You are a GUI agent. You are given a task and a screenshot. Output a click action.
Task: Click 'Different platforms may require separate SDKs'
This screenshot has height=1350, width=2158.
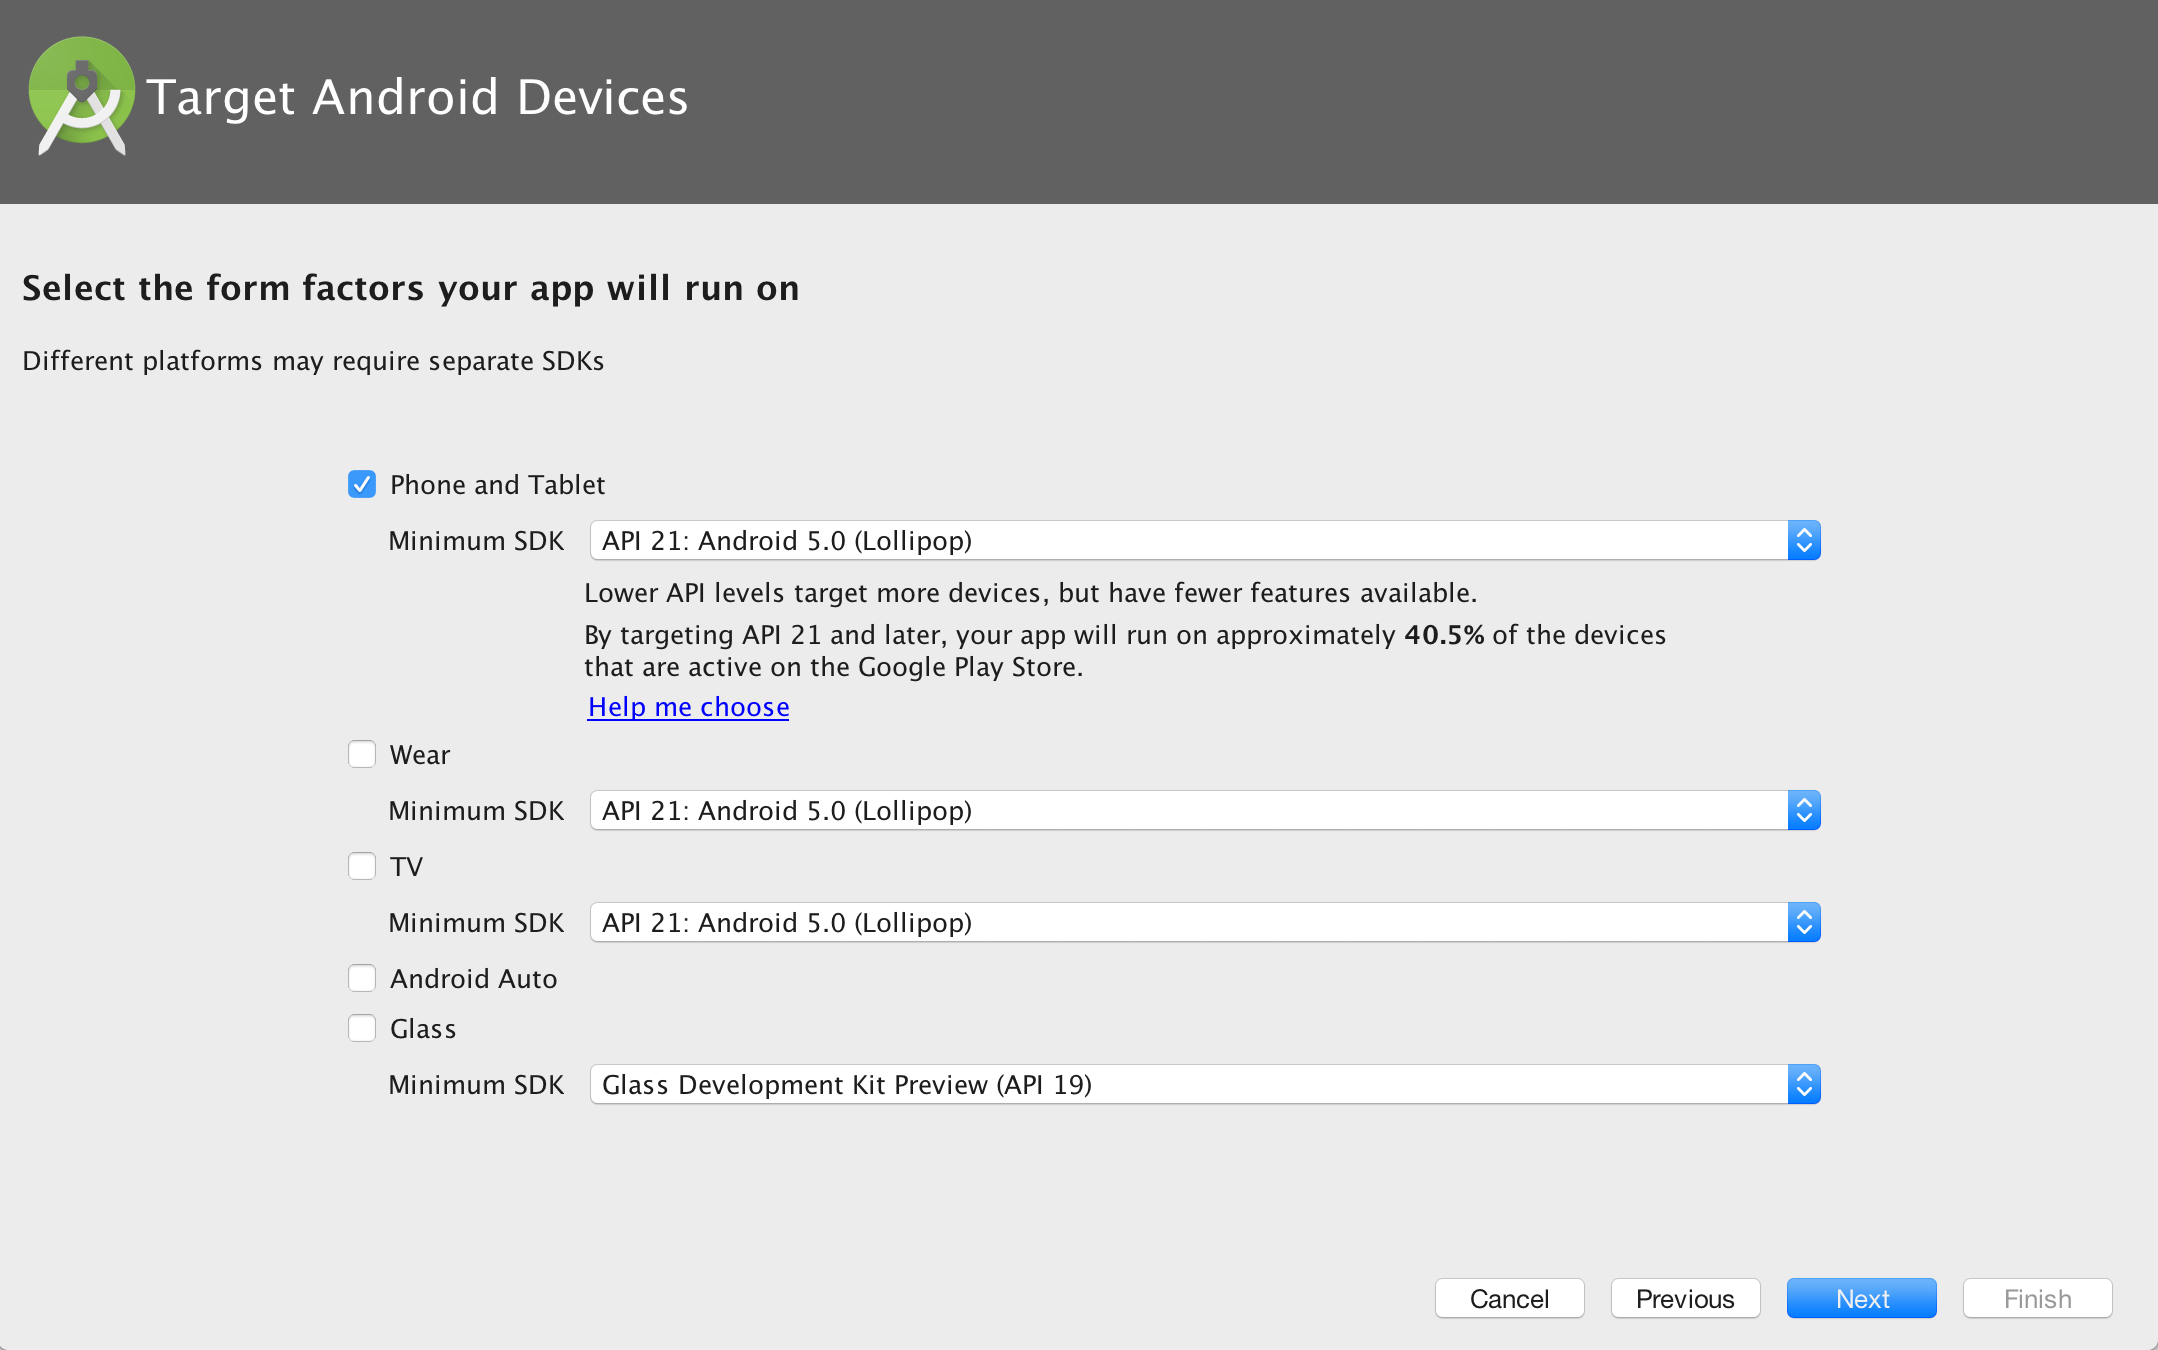click(x=313, y=361)
